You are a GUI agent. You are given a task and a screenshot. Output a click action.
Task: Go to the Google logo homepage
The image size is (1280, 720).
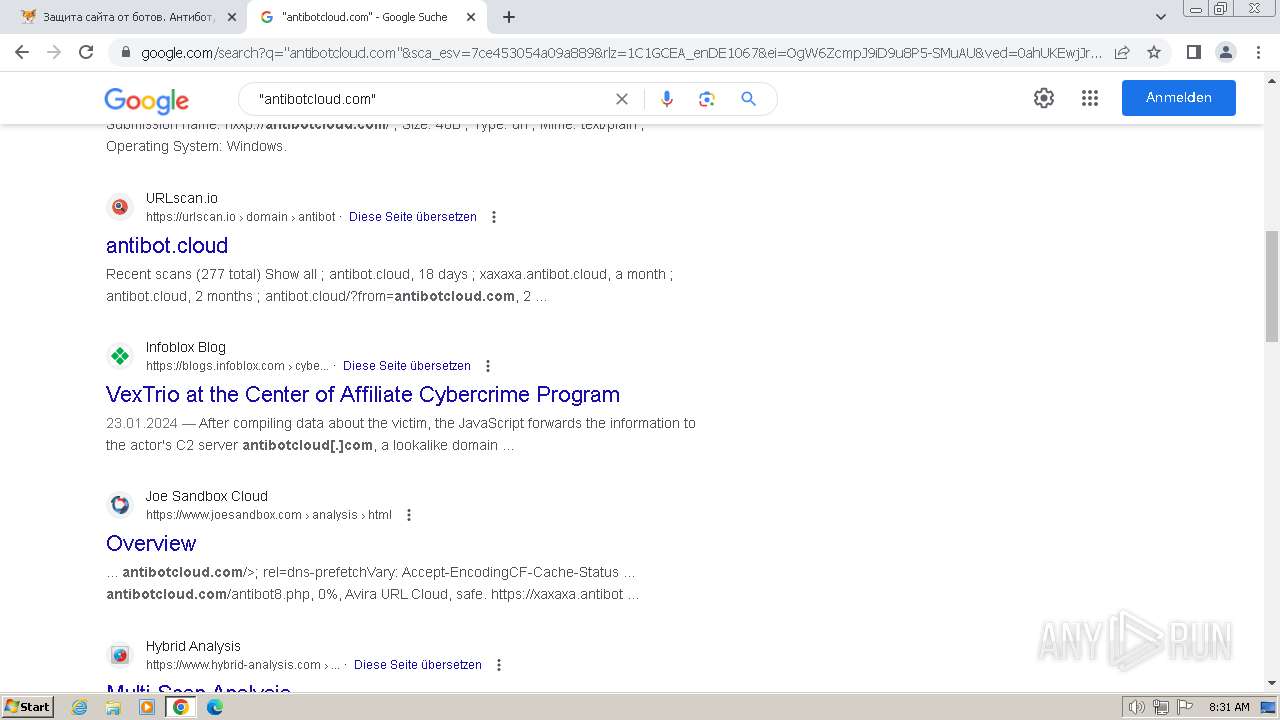point(146,100)
